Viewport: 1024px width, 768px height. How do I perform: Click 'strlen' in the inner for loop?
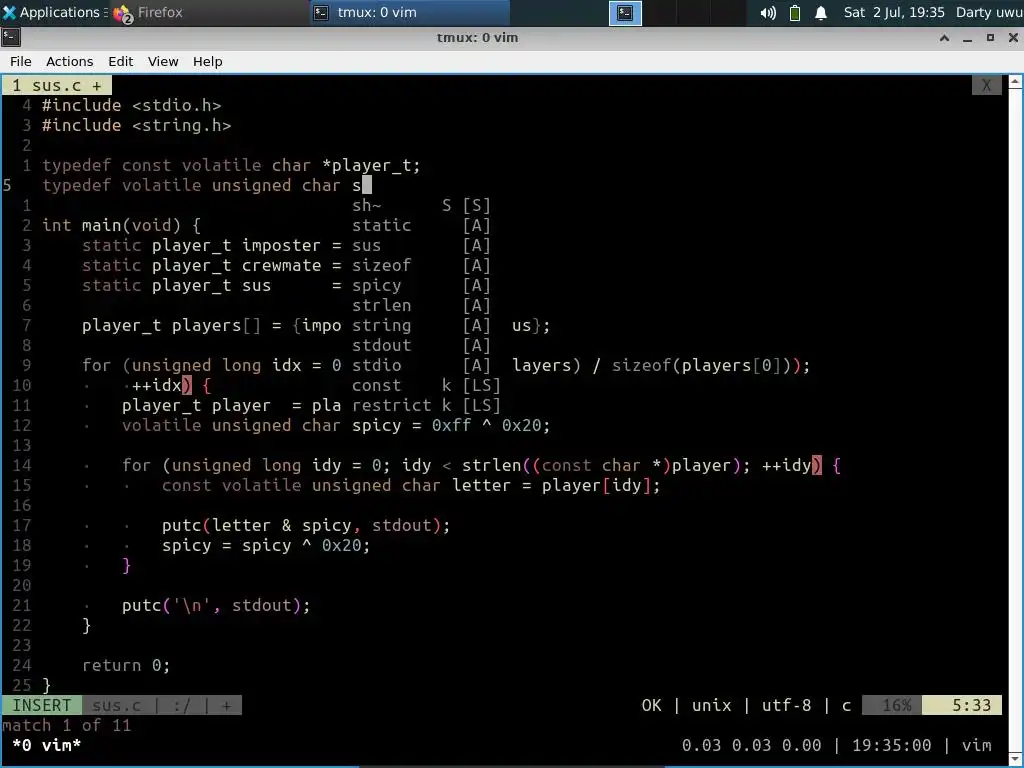pos(492,465)
